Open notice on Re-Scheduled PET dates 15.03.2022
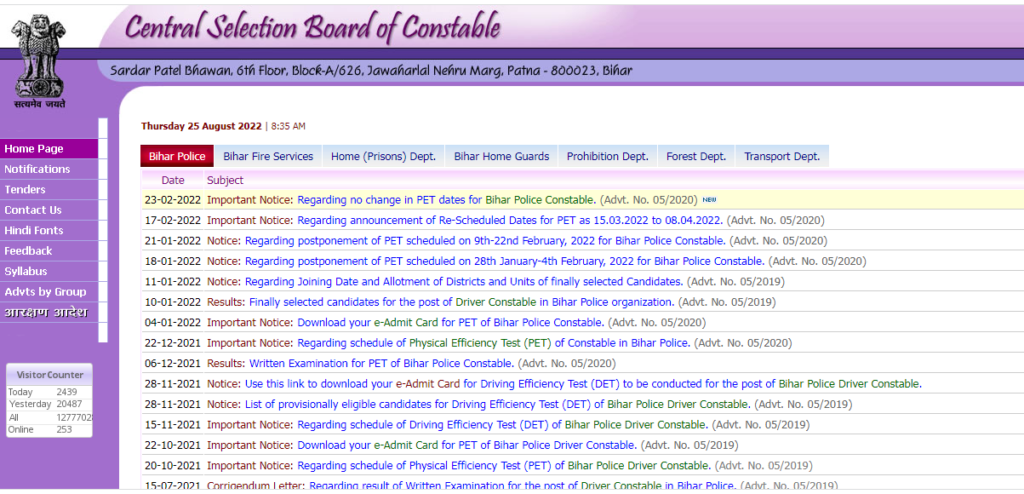The width and height of the screenshot is (1024, 494). click(x=510, y=220)
